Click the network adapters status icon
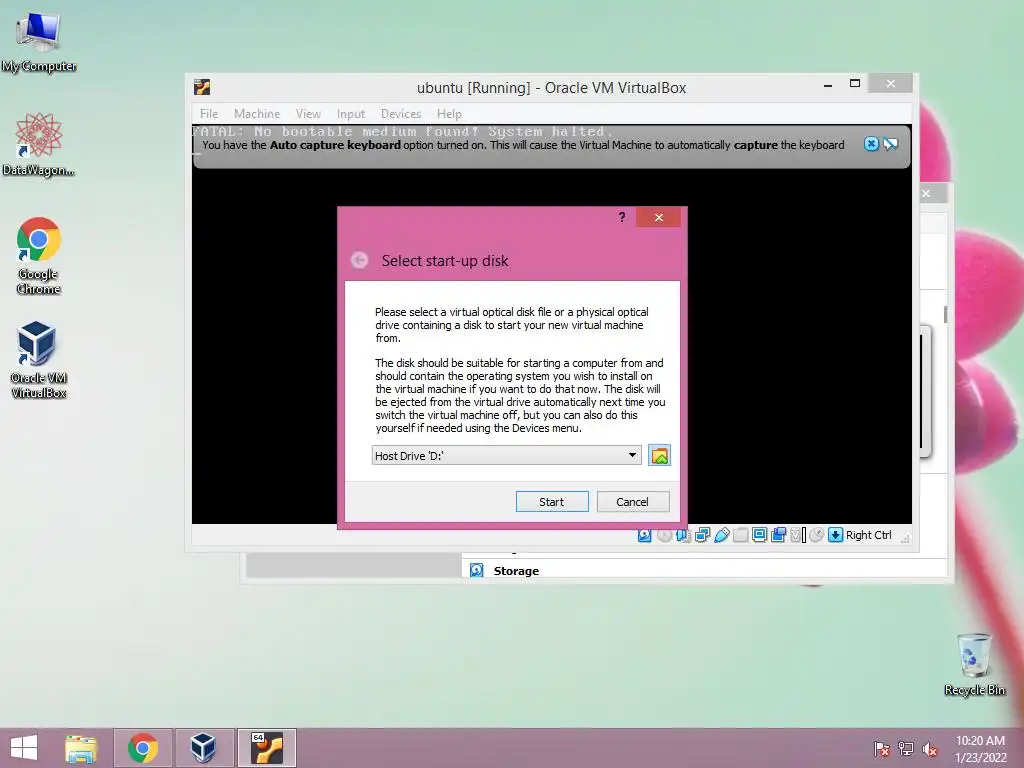This screenshot has width=1024, height=768. (x=702, y=535)
